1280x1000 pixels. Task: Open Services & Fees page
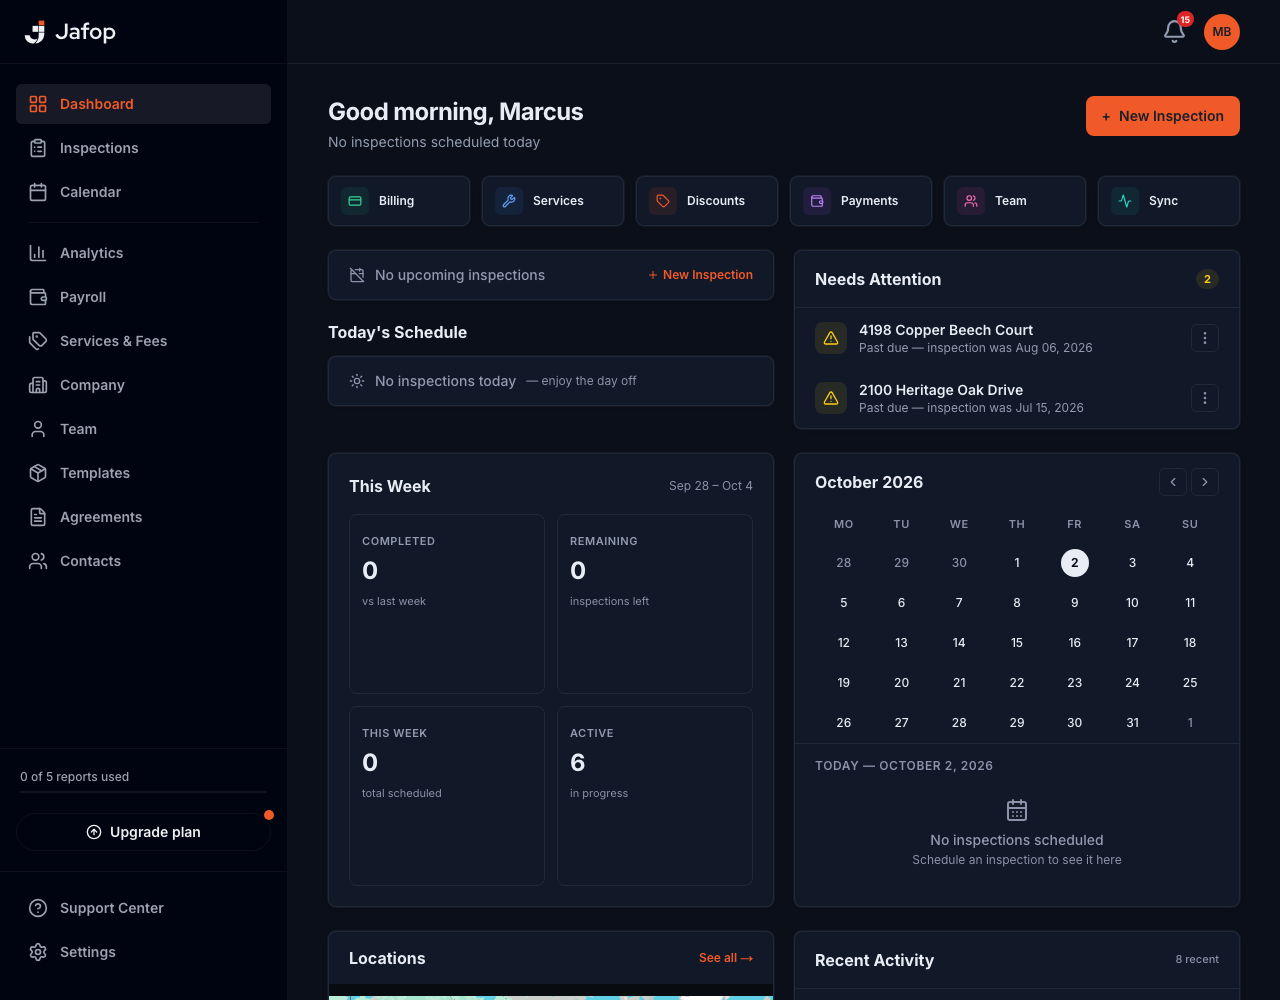143,341
